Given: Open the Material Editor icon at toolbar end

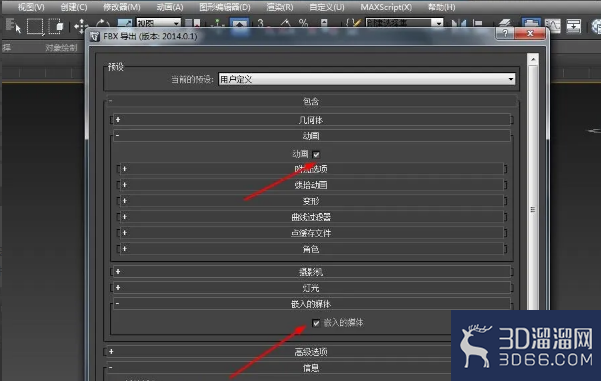Looking at the screenshot, I should click(x=596, y=26).
